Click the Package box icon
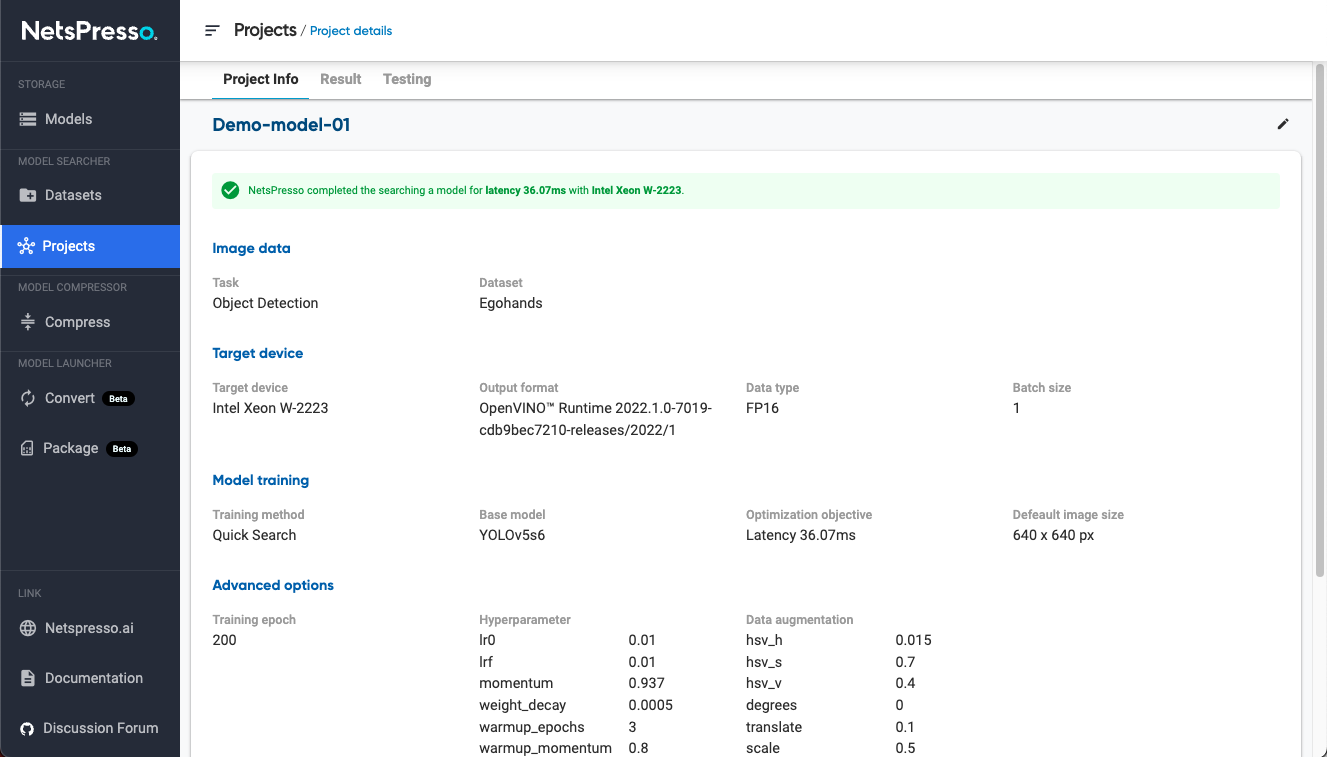This screenshot has width=1327, height=757. 27,448
